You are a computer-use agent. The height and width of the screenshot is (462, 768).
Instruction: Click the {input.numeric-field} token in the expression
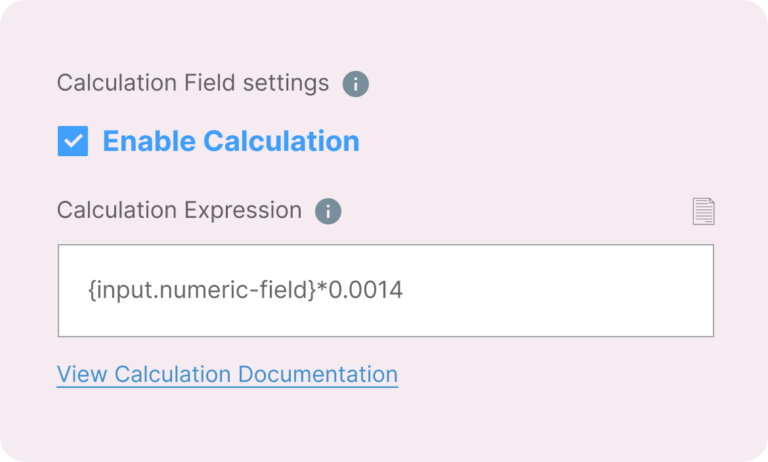(201, 291)
